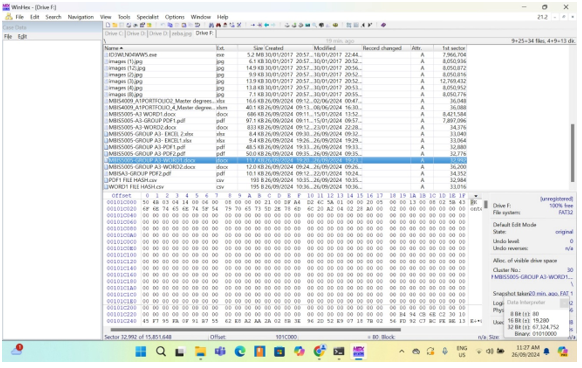
Task: Switch to the Drive C: tab
Action: pyautogui.click(x=114, y=33)
